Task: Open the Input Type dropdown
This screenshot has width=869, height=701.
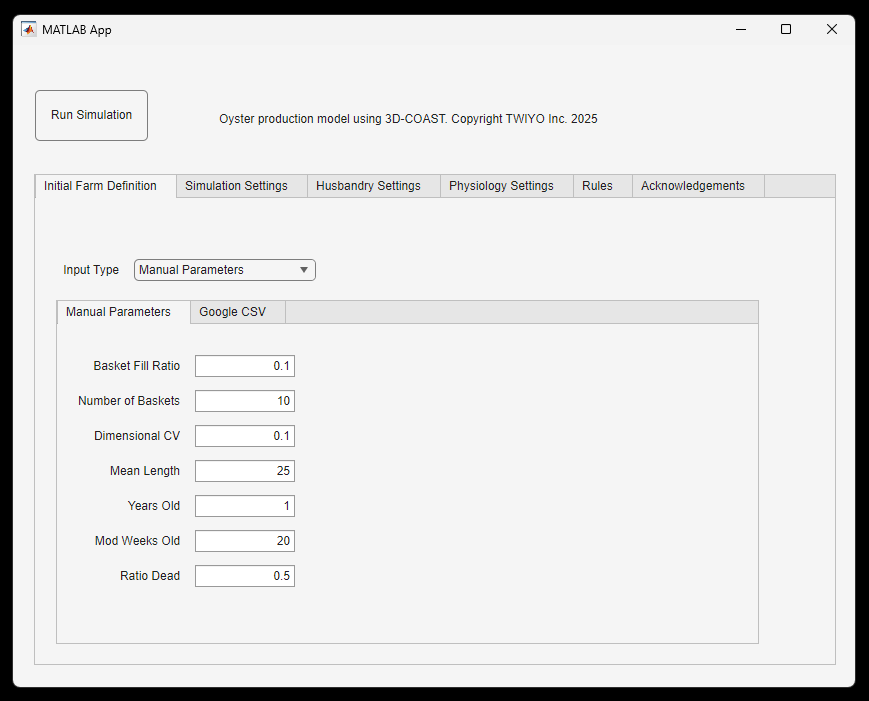Action: [x=224, y=270]
